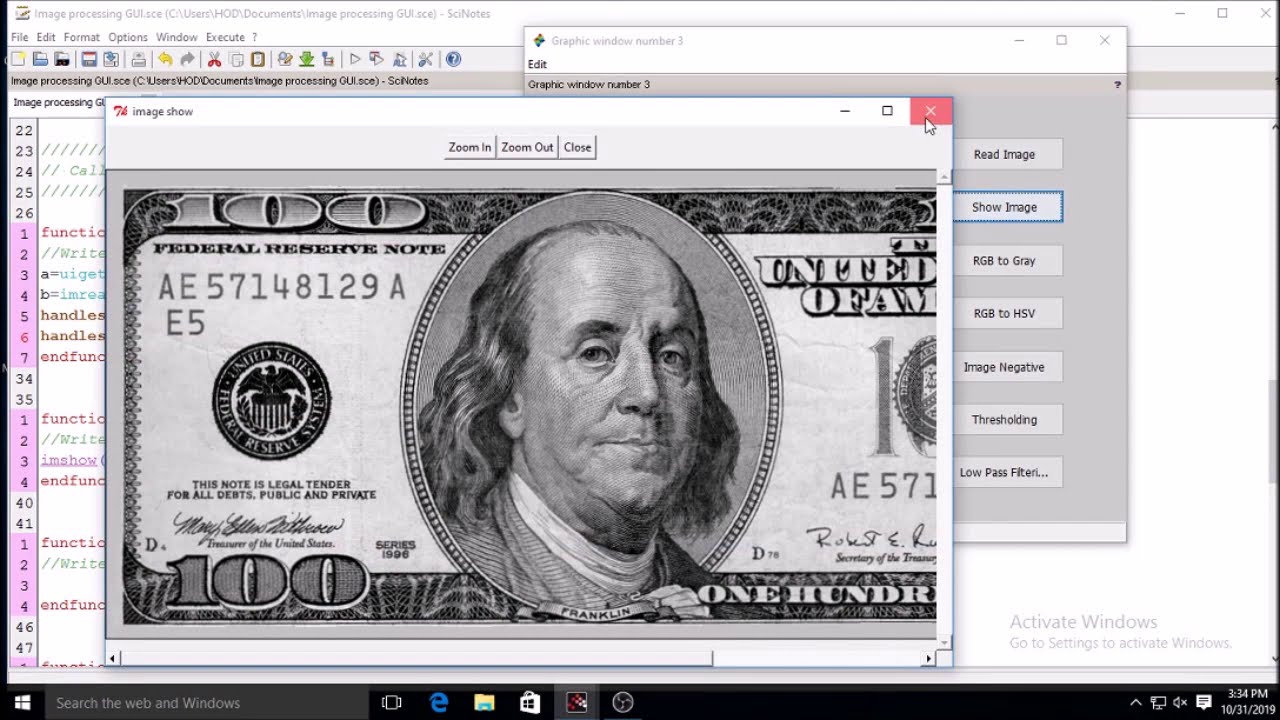The height and width of the screenshot is (720, 1280).
Task: Click the Show Image button
Action: click(1004, 207)
